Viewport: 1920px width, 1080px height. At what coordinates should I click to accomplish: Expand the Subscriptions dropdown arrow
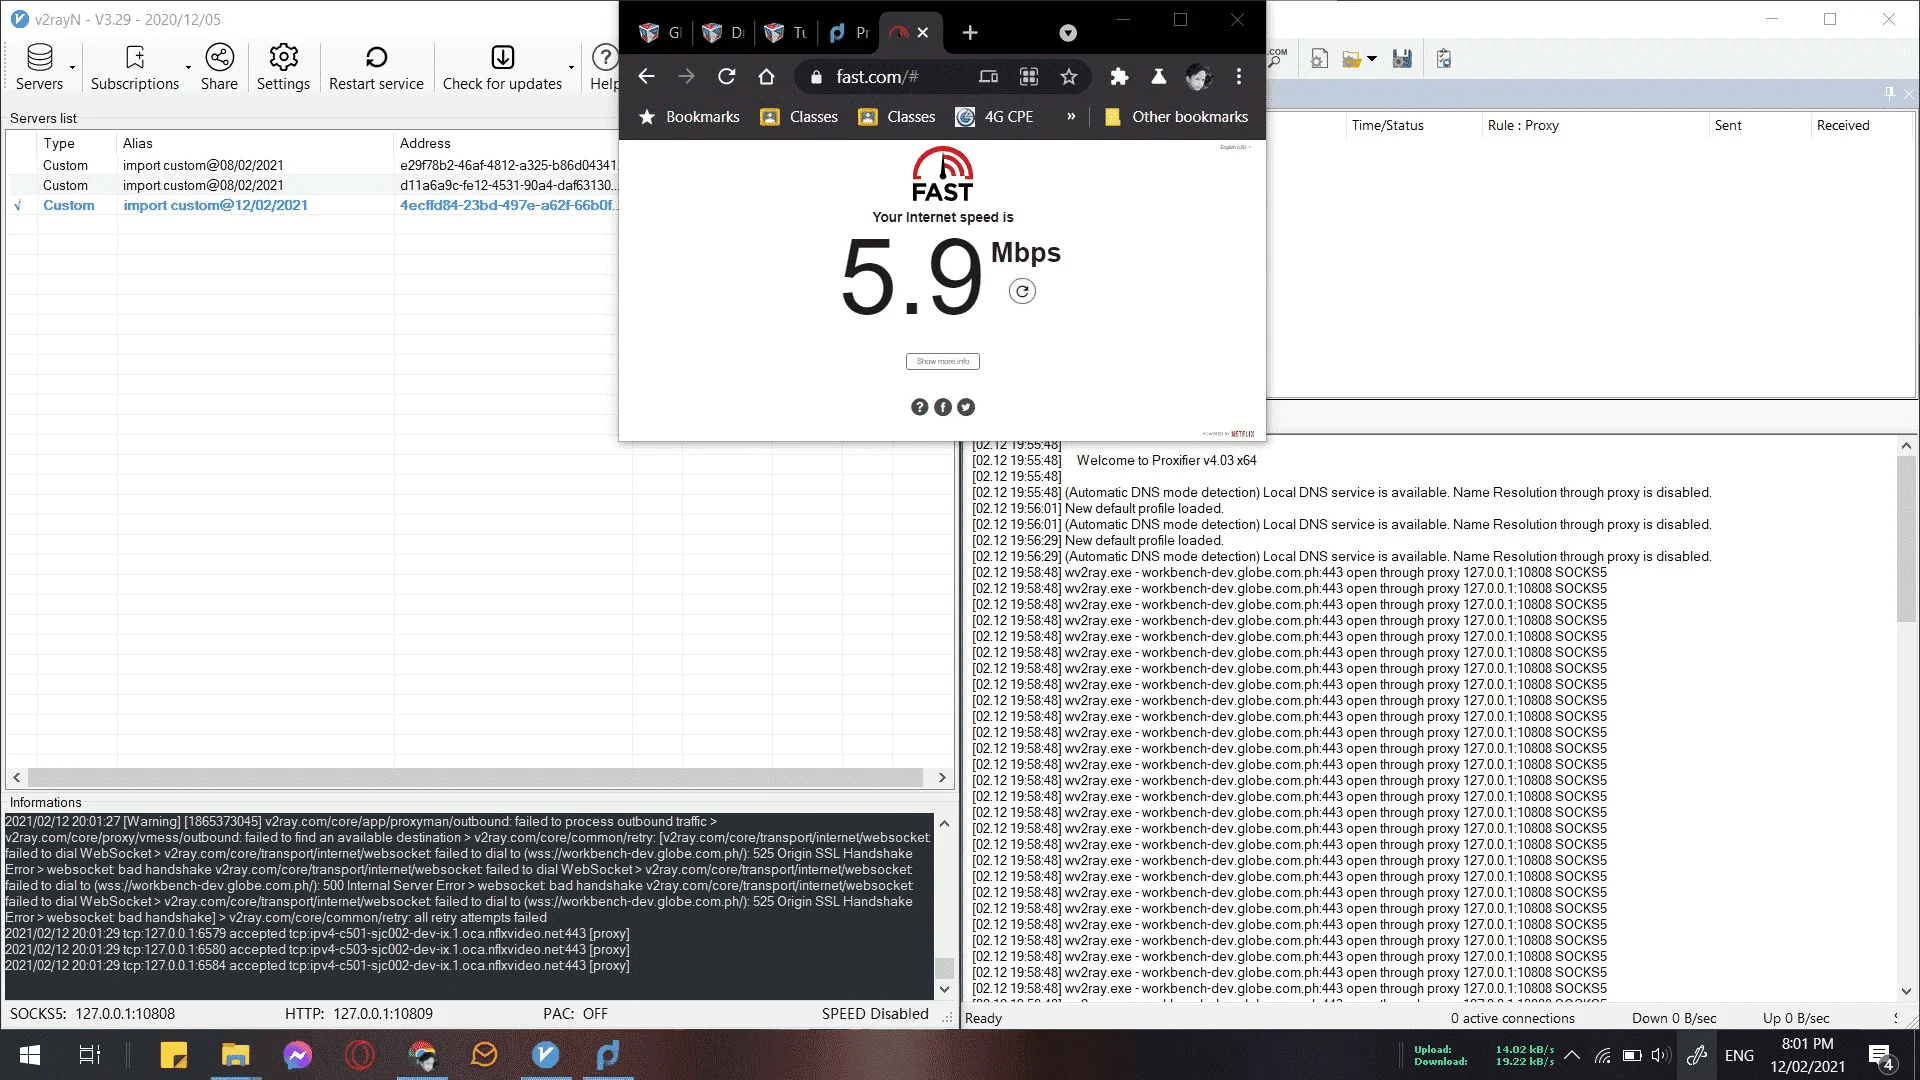(188, 68)
